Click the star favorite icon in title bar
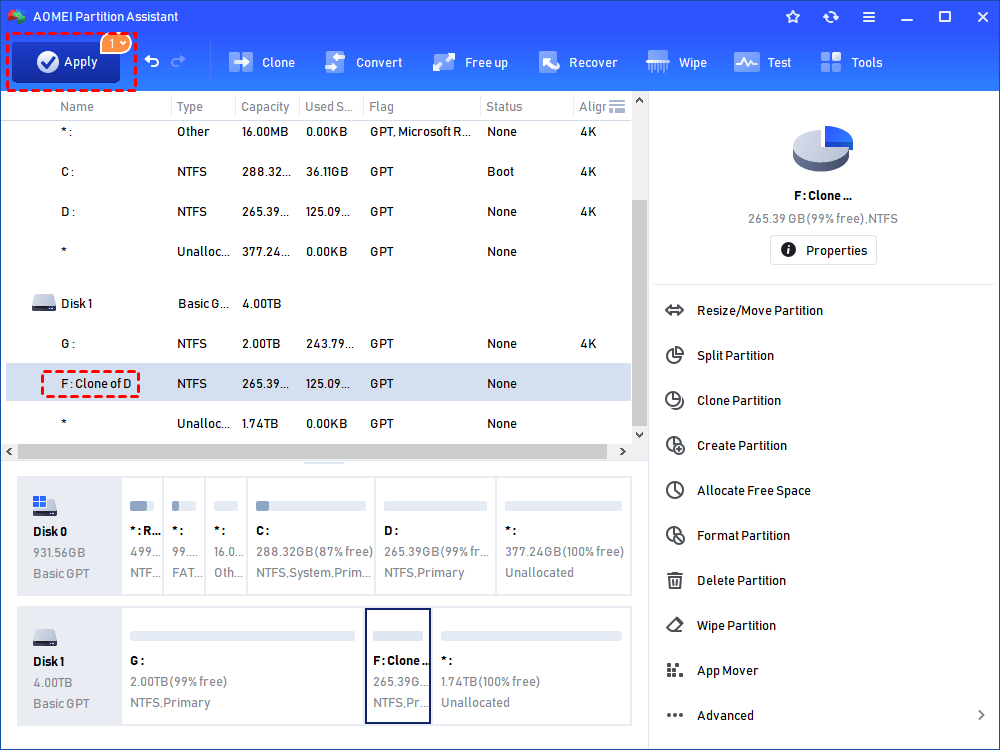This screenshot has height=750, width=1000. point(793,17)
